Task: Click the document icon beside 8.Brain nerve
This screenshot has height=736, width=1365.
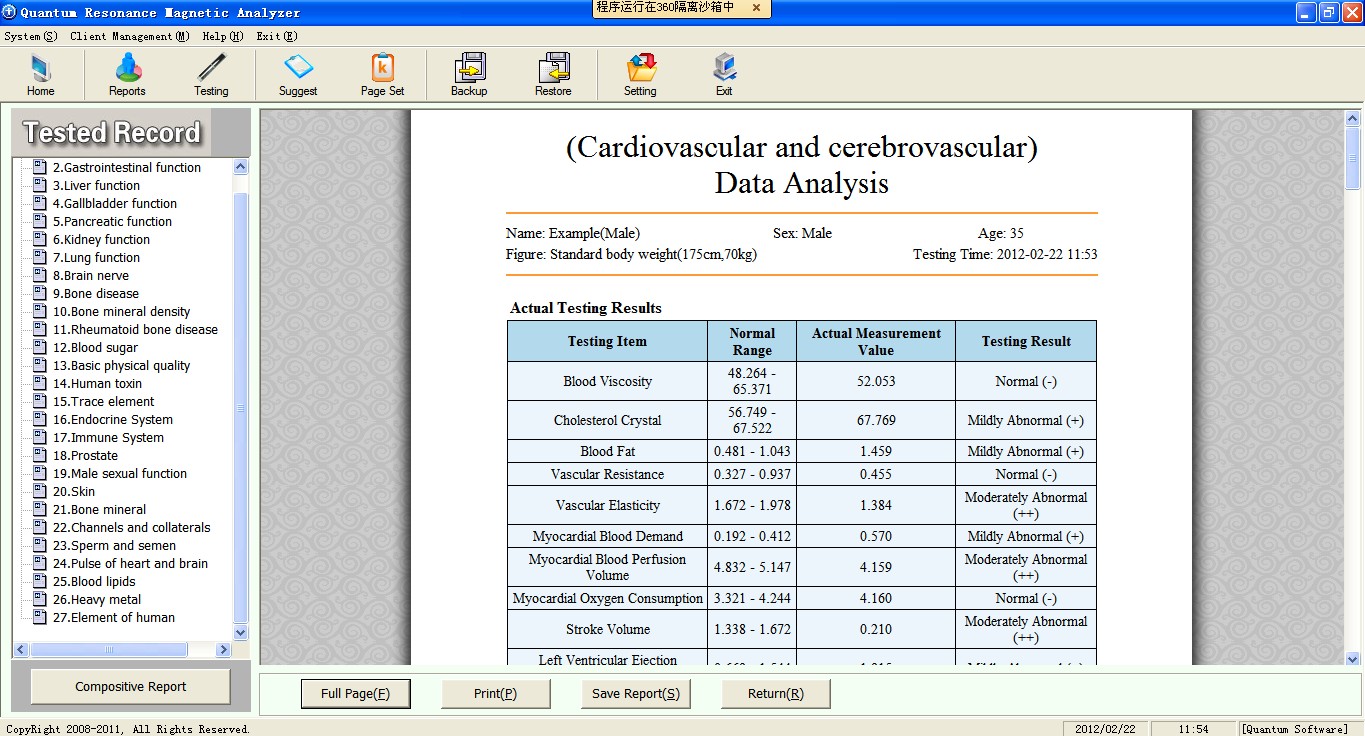Action: 40,275
